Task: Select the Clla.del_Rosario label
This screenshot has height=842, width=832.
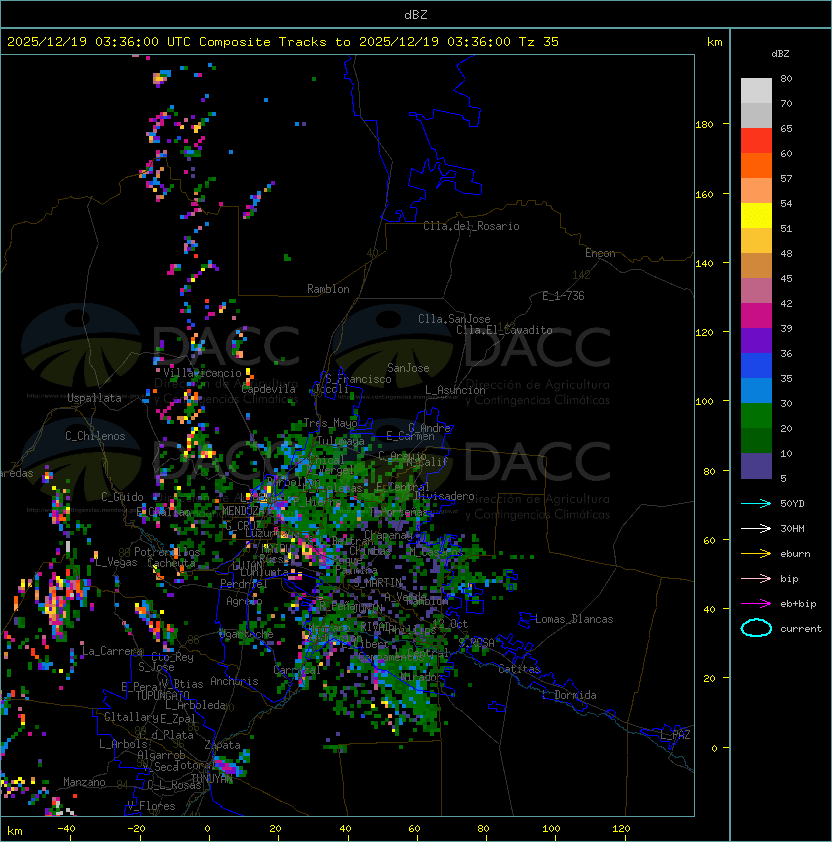Action: click(471, 226)
